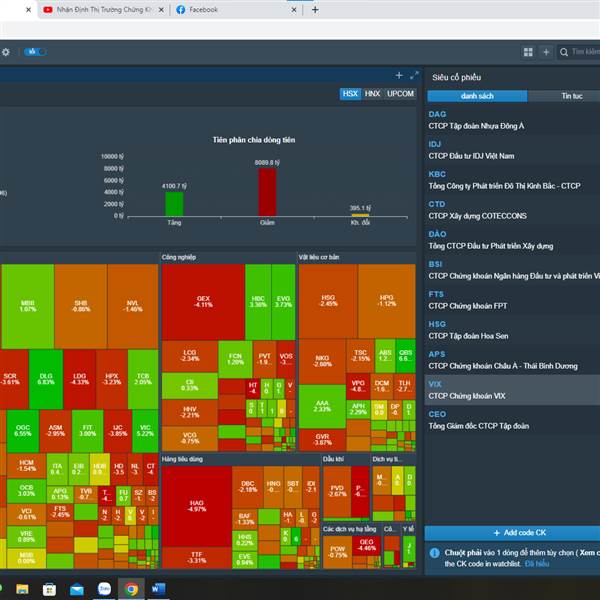This screenshot has height=600, width=600.
Task: Switch to the HNX exchange tab
Action: coord(372,94)
